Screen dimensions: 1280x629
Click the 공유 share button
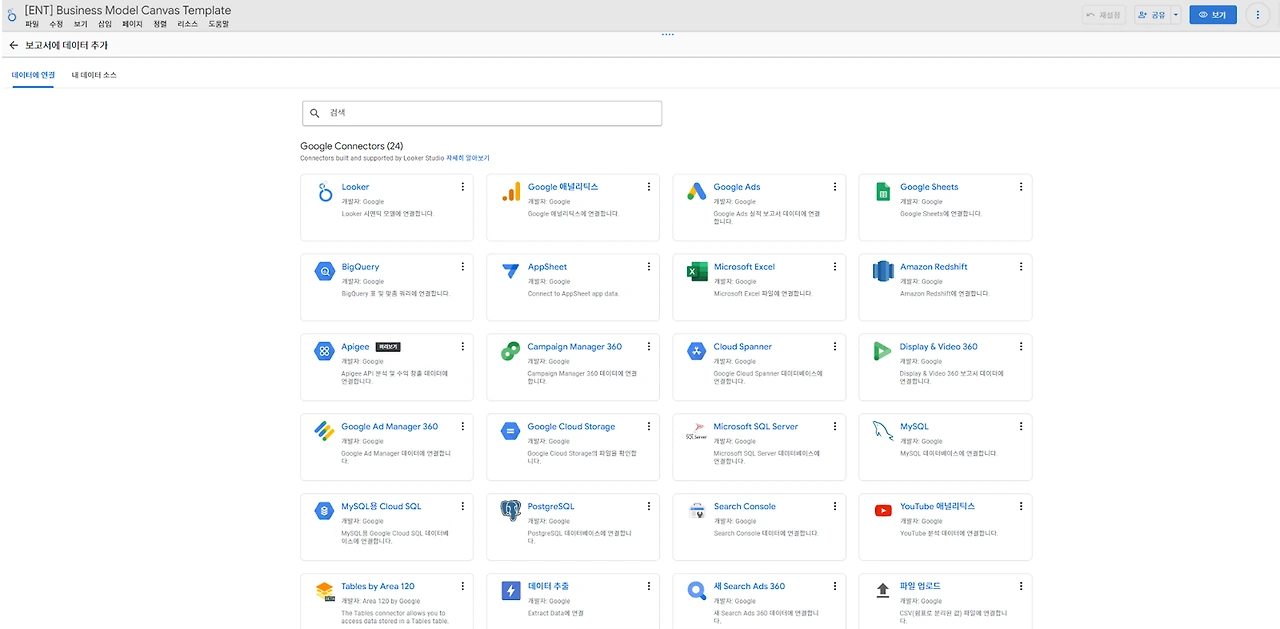(x=1152, y=15)
